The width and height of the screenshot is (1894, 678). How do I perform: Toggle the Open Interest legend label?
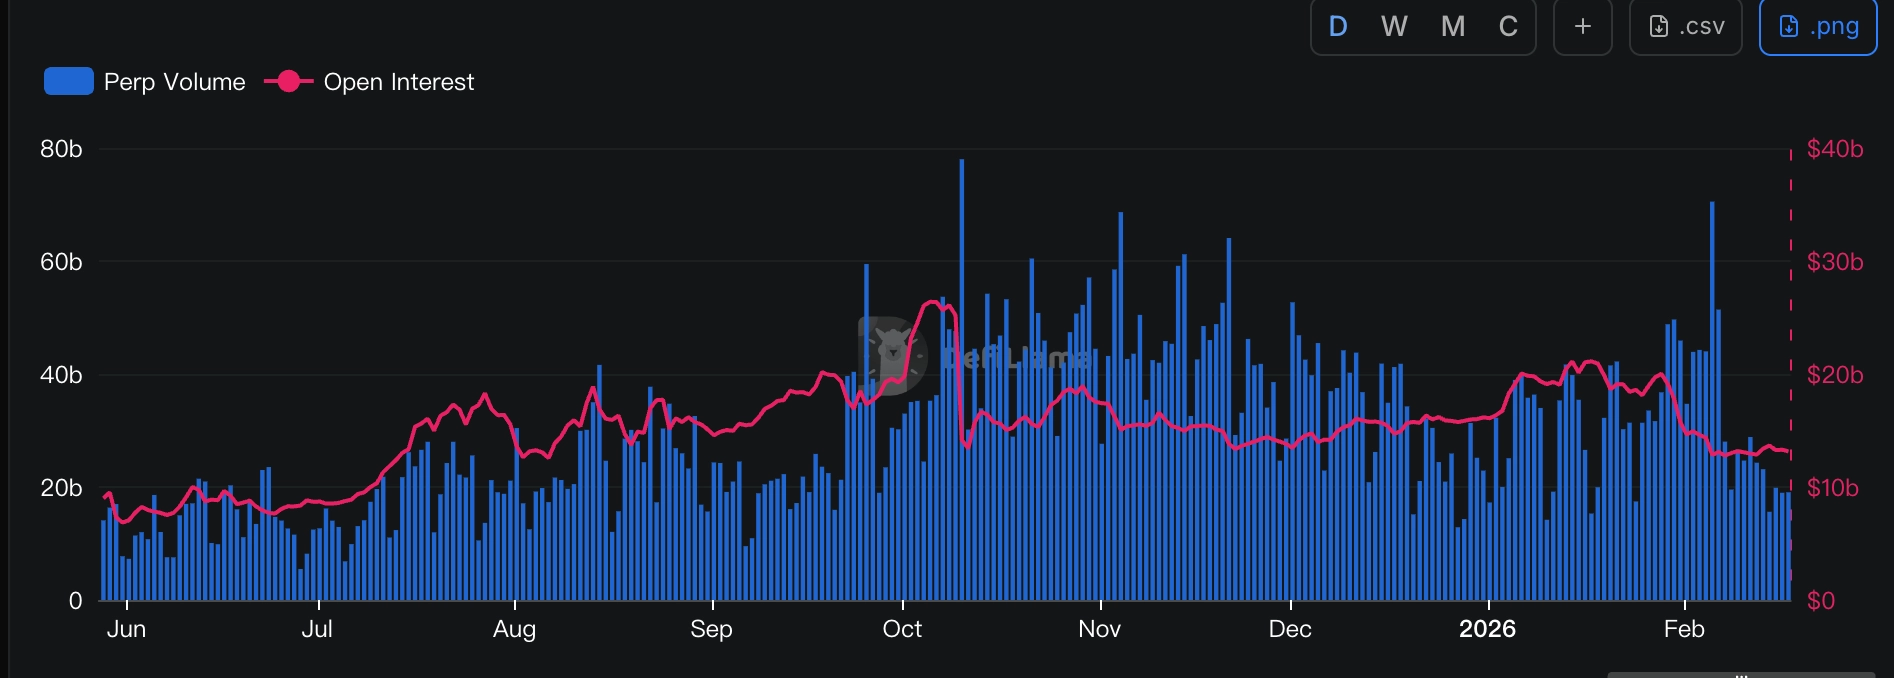pyautogui.click(x=398, y=82)
